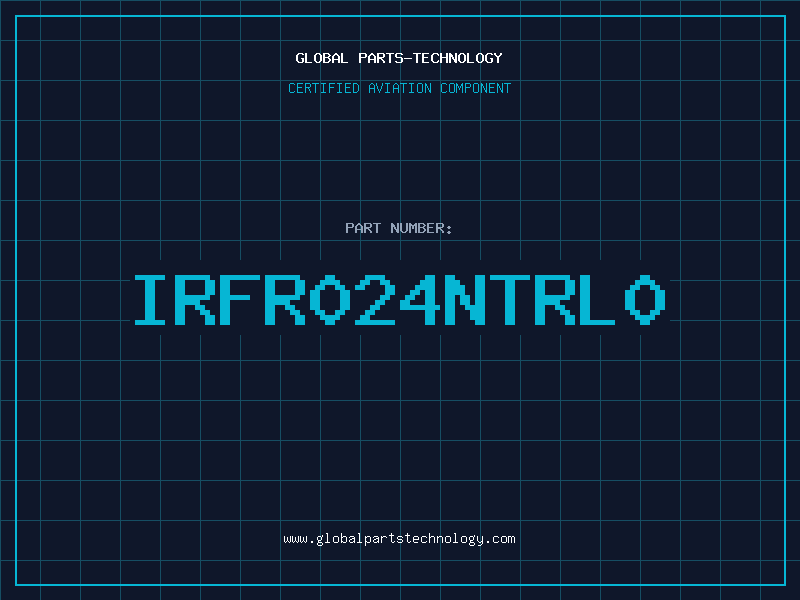
Task: Select the part number IRFR024NTRL0
Action: [x=399, y=300]
